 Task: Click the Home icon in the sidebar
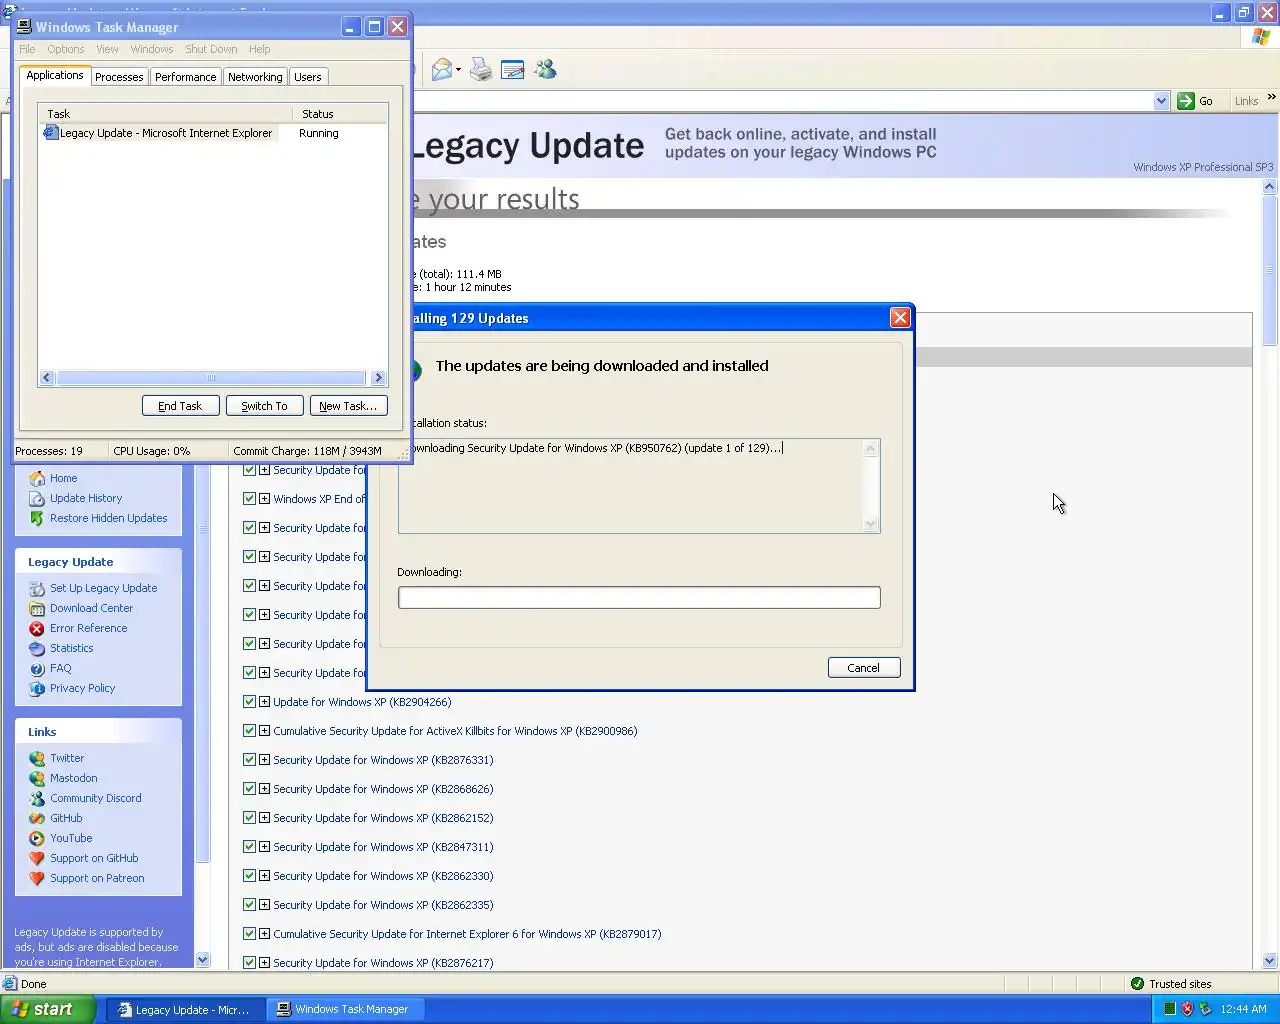point(37,478)
